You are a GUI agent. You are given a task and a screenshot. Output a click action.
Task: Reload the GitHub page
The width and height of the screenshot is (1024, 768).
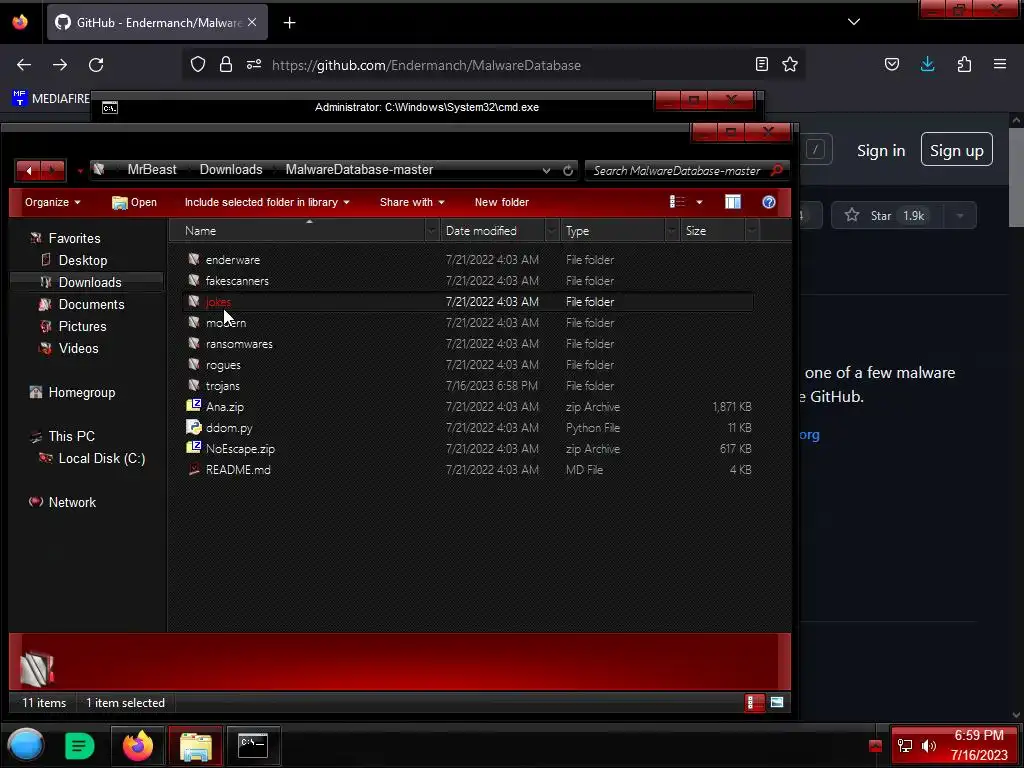click(x=96, y=65)
